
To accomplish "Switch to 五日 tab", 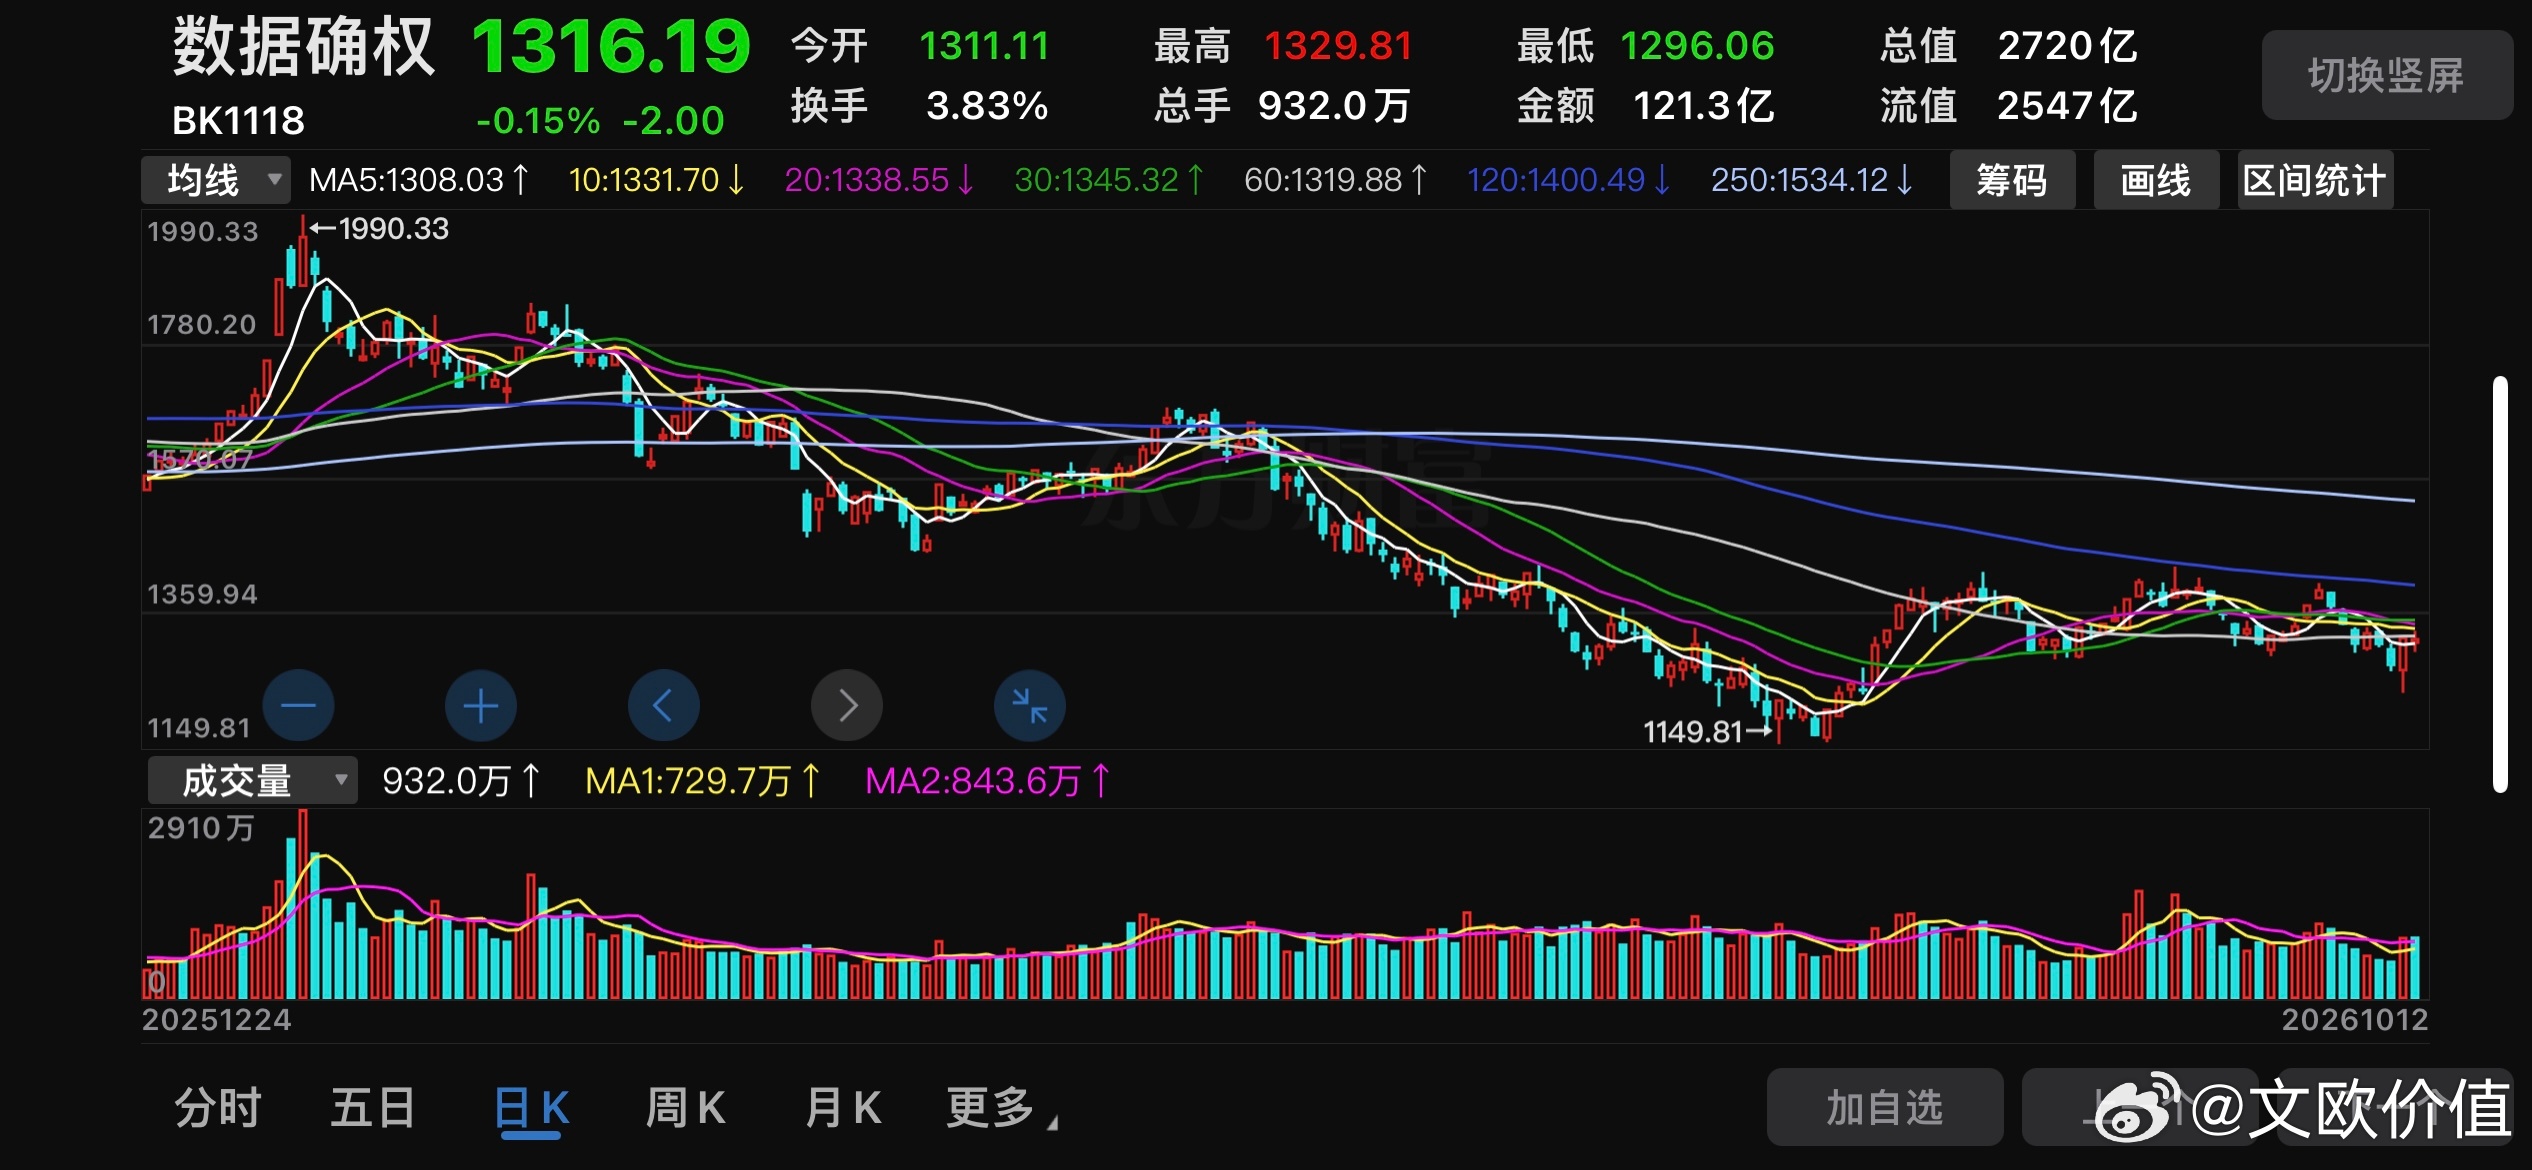I will coord(373,1108).
